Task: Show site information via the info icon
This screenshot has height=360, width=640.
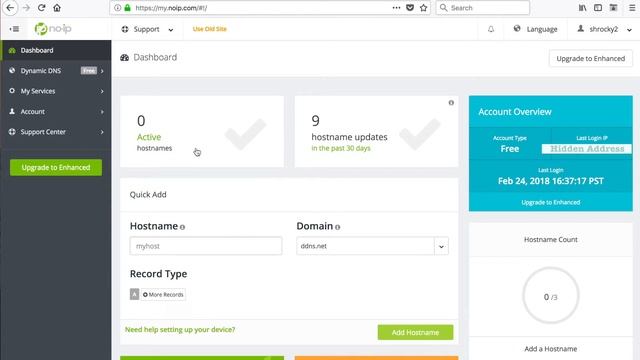Action: (118, 8)
